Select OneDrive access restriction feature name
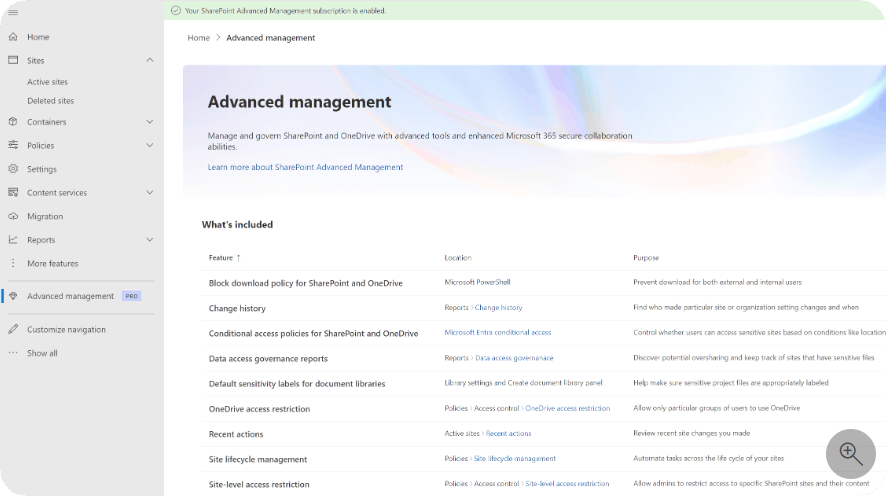The height and width of the screenshot is (496, 886). click(x=259, y=409)
